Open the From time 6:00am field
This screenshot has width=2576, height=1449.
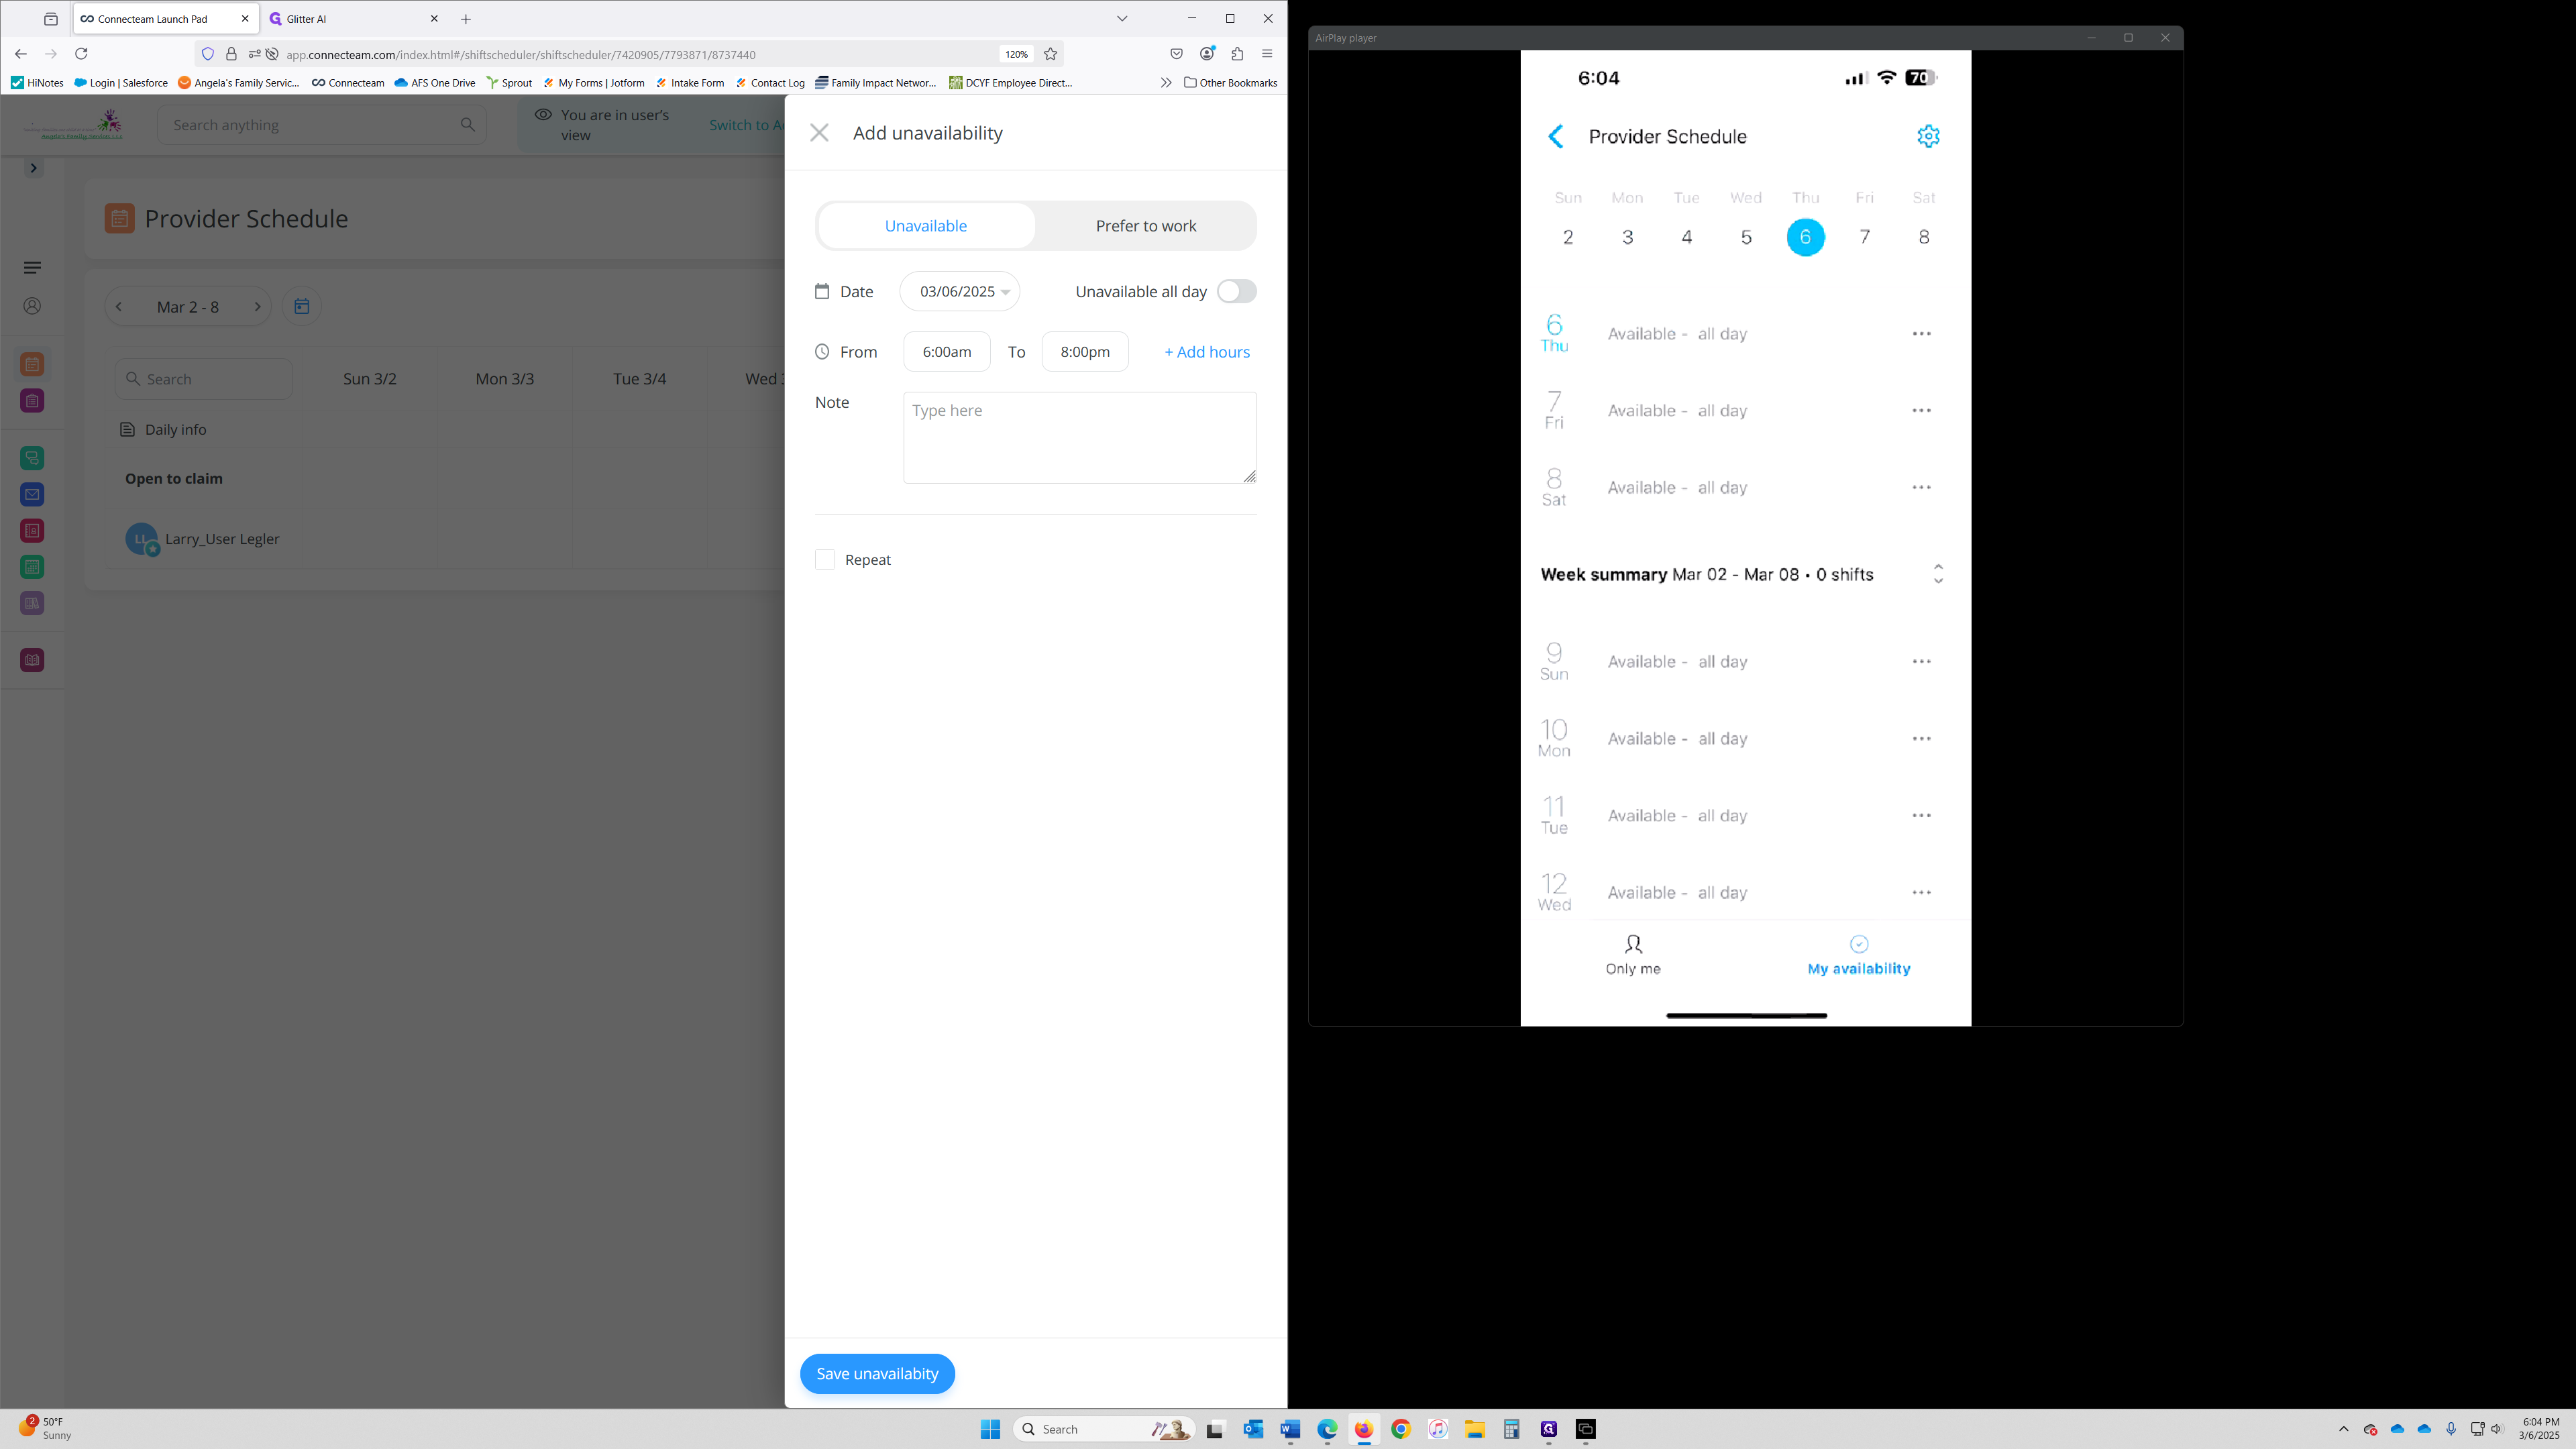pyautogui.click(x=946, y=352)
